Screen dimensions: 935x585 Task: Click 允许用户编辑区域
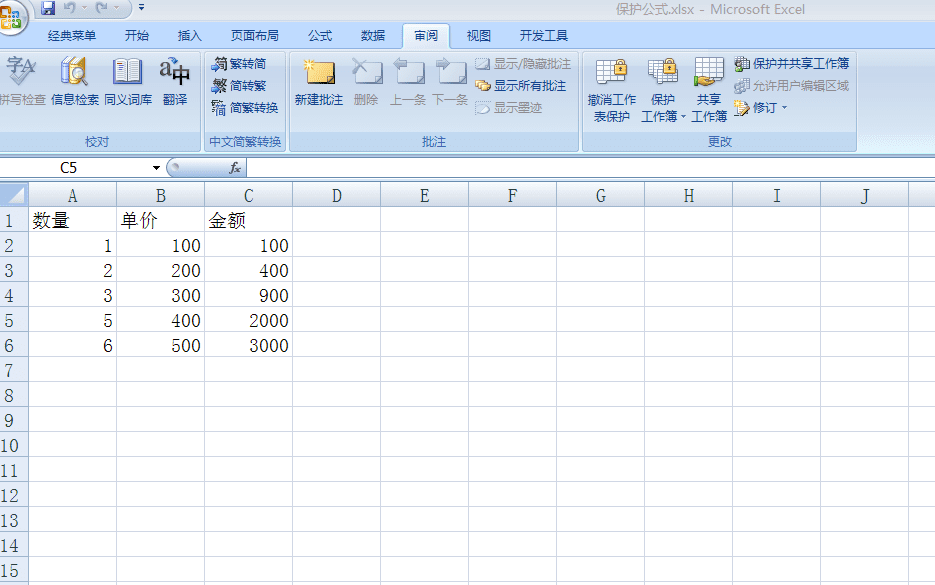pyautogui.click(x=792, y=86)
